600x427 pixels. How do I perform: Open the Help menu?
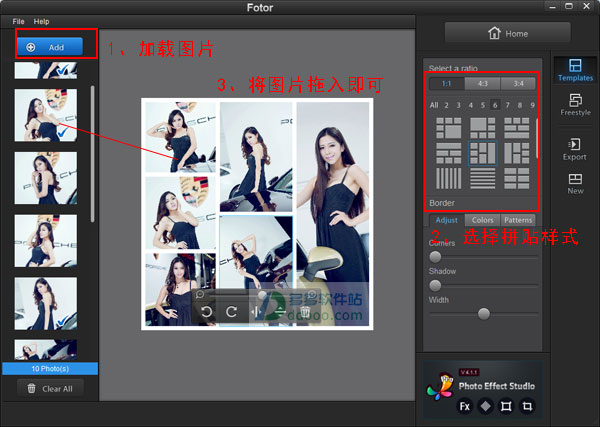(41, 21)
